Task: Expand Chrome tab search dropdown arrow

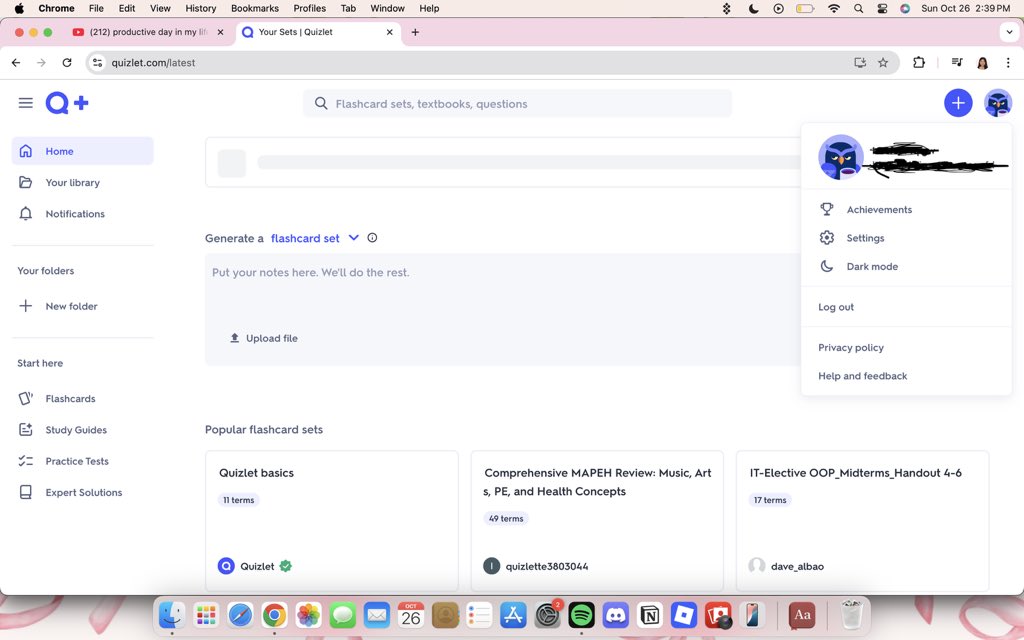Action: pyautogui.click(x=1010, y=32)
